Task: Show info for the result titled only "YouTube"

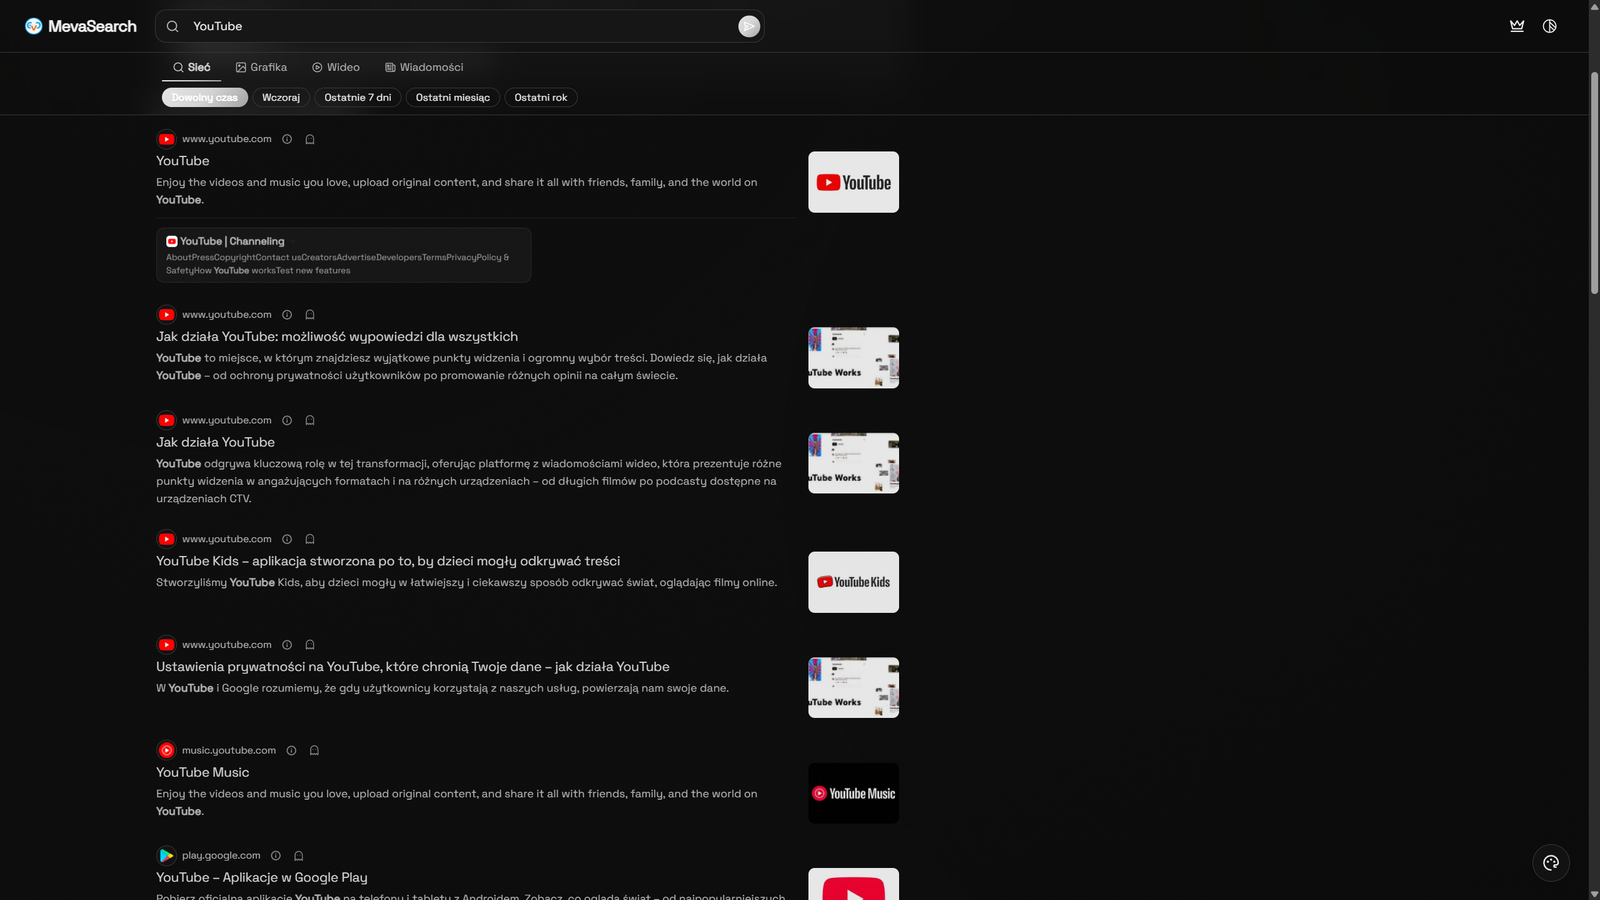Action: [x=287, y=139]
